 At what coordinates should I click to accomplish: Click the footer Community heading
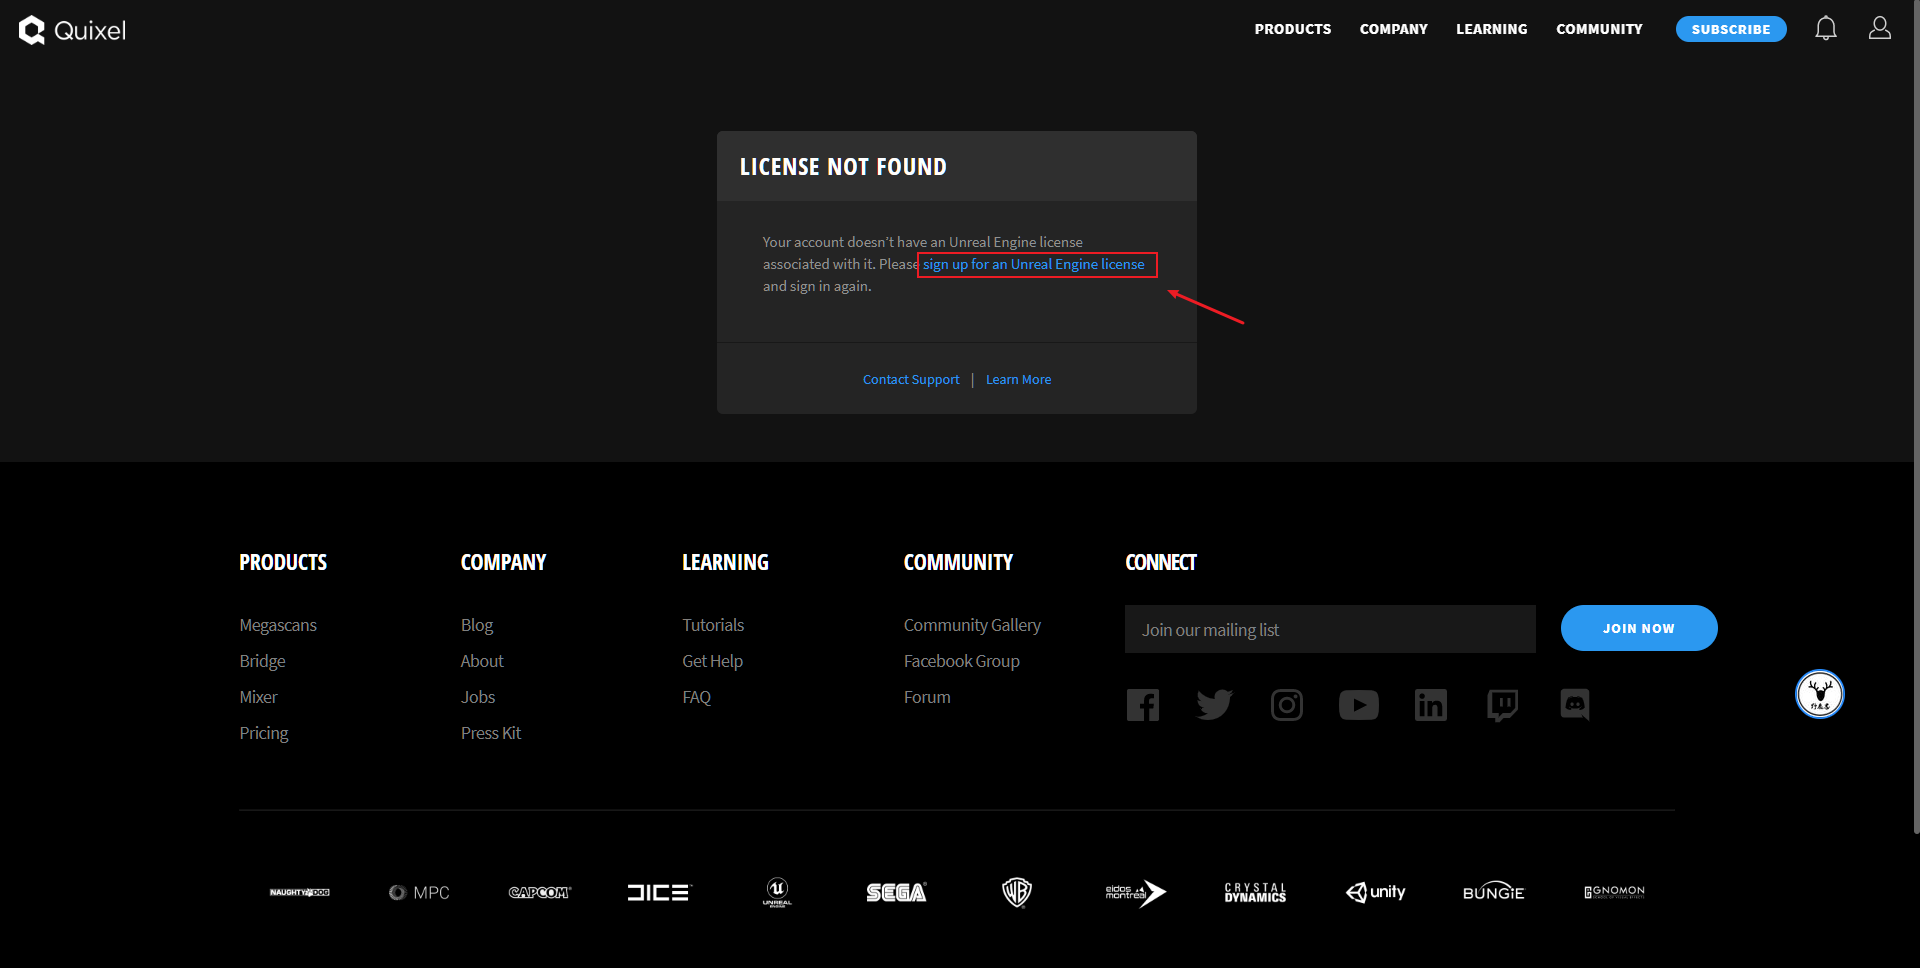click(958, 562)
